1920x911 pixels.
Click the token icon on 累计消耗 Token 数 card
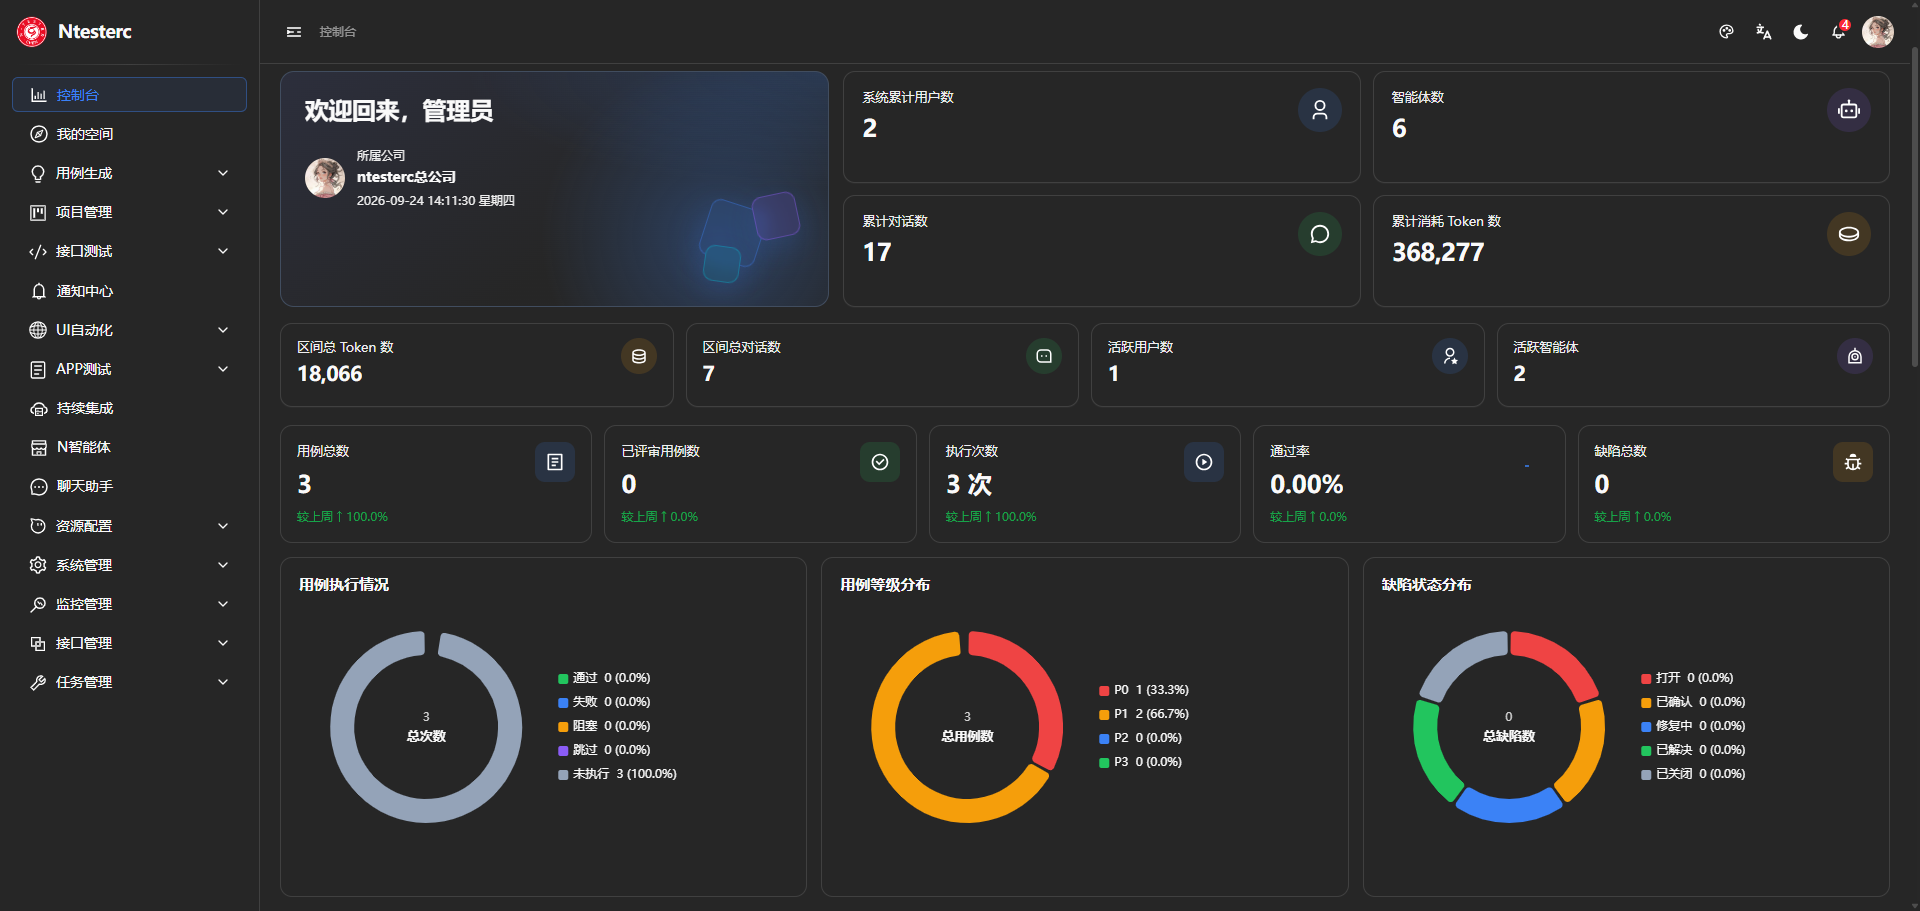[1849, 234]
